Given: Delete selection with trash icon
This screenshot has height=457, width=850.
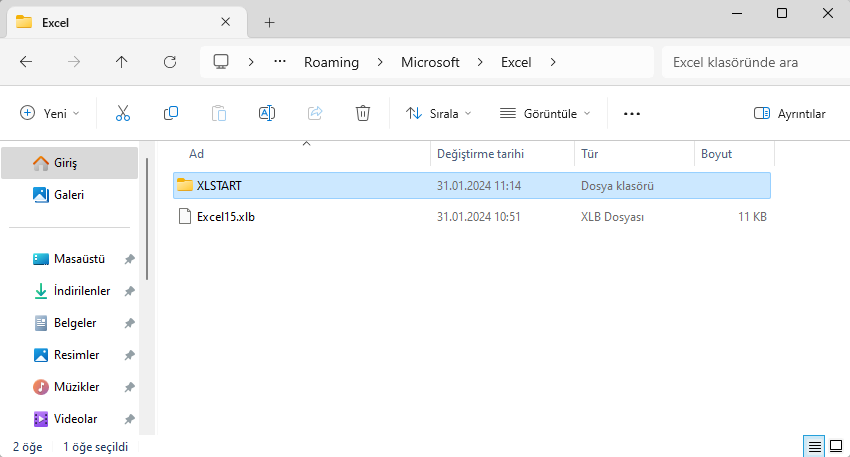Looking at the screenshot, I should 363,113.
